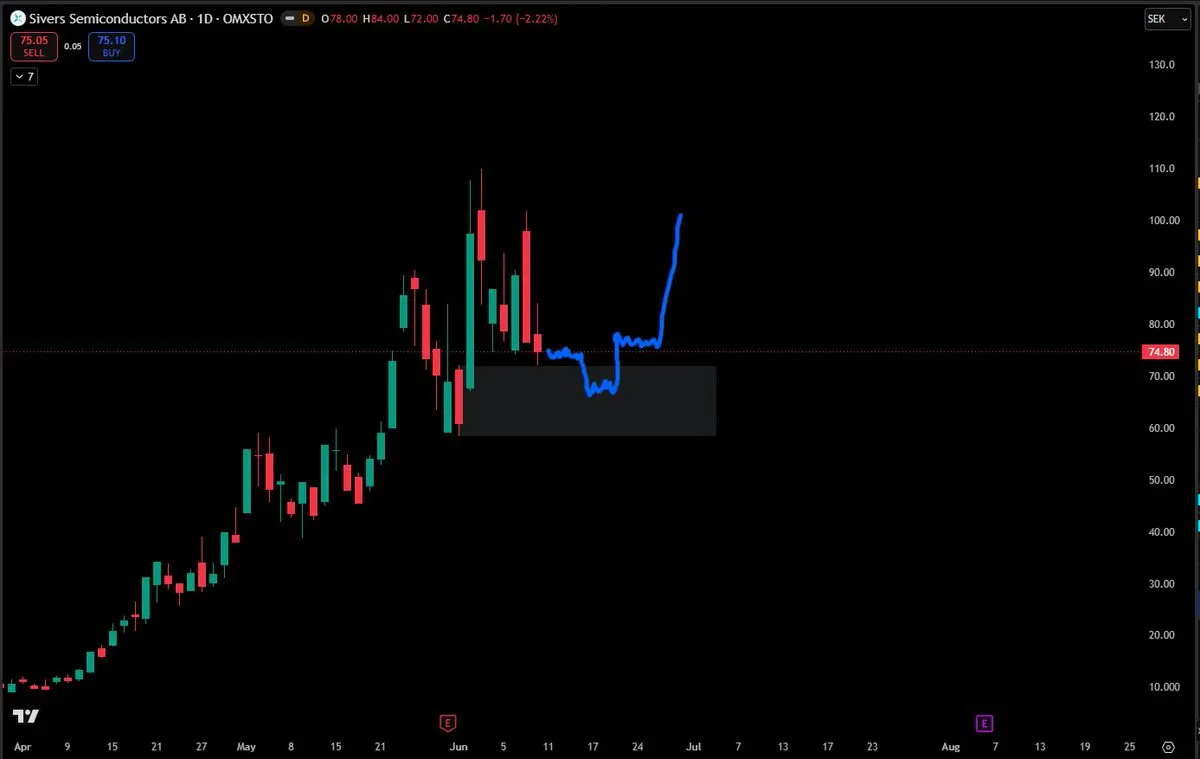1200x759 pixels.
Task: Open the SEK currency dropdown
Action: tap(1167, 19)
